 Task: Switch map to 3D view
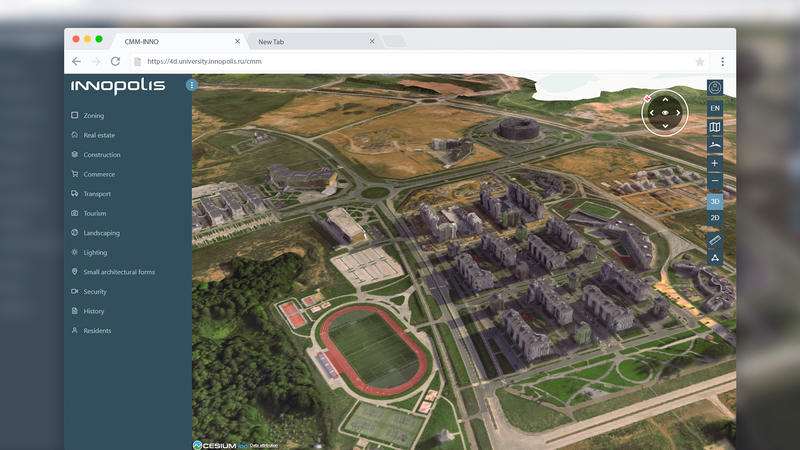pyautogui.click(x=715, y=201)
